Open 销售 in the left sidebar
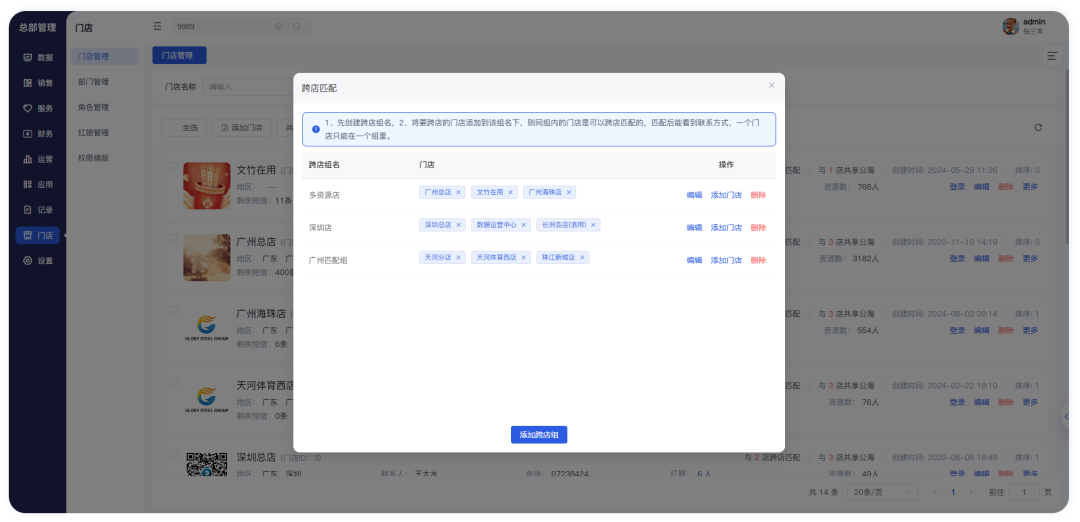 click(x=38, y=83)
